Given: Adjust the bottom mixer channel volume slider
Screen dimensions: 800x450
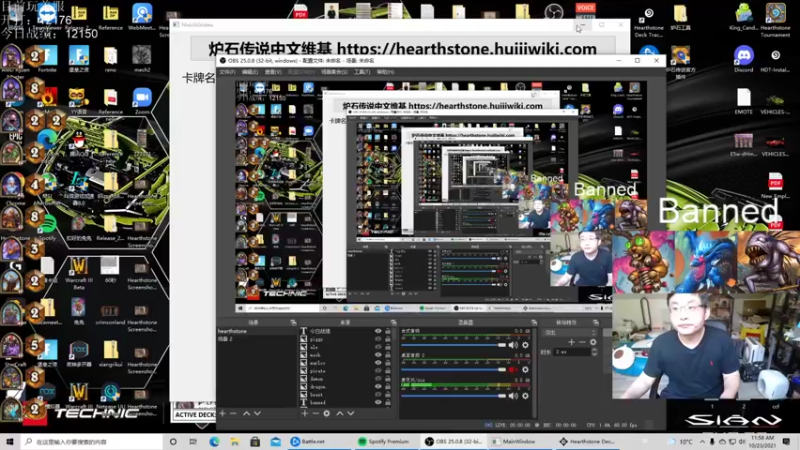Looking at the screenshot, I should click(453, 396).
